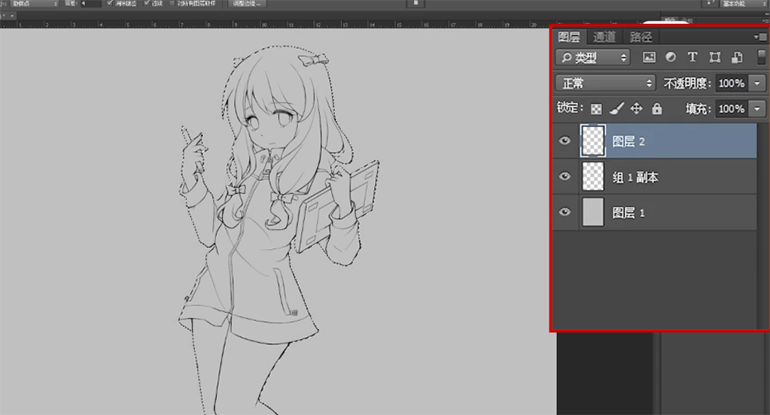Click the smart object filter icon
Image resolution: width=770 pixels, height=415 pixels.
735,58
